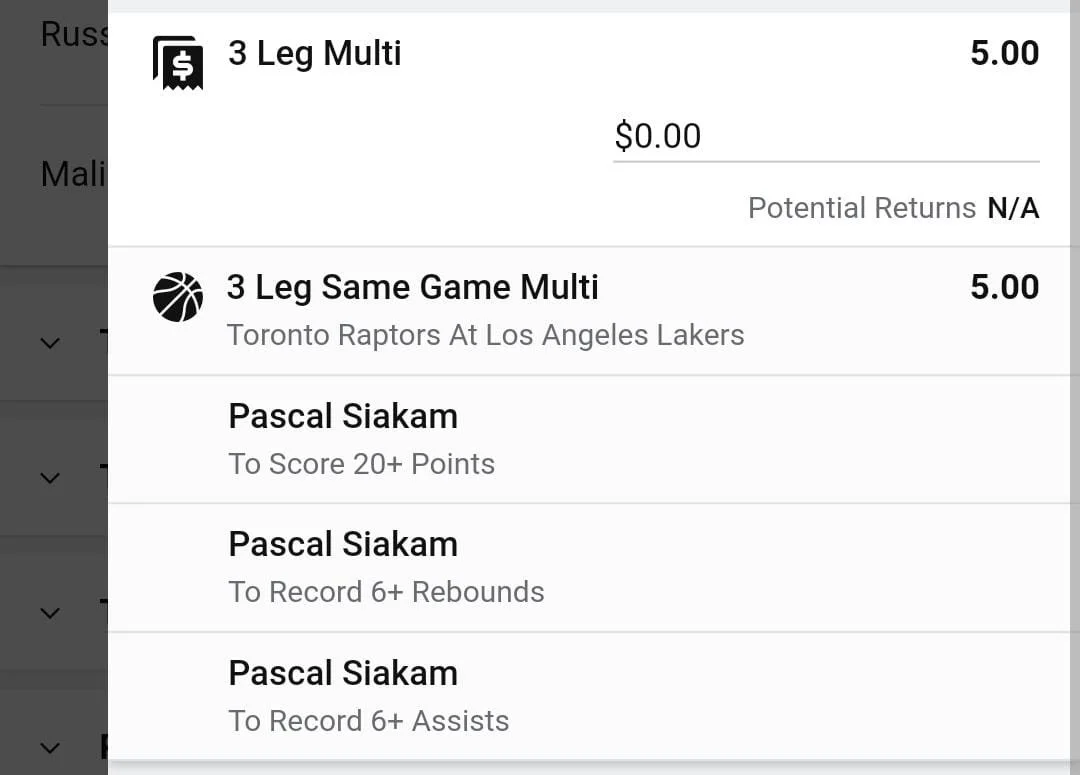
Task: Expand the first chevron in the dimmed background list
Action: pyautogui.click(x=50, y=342)
